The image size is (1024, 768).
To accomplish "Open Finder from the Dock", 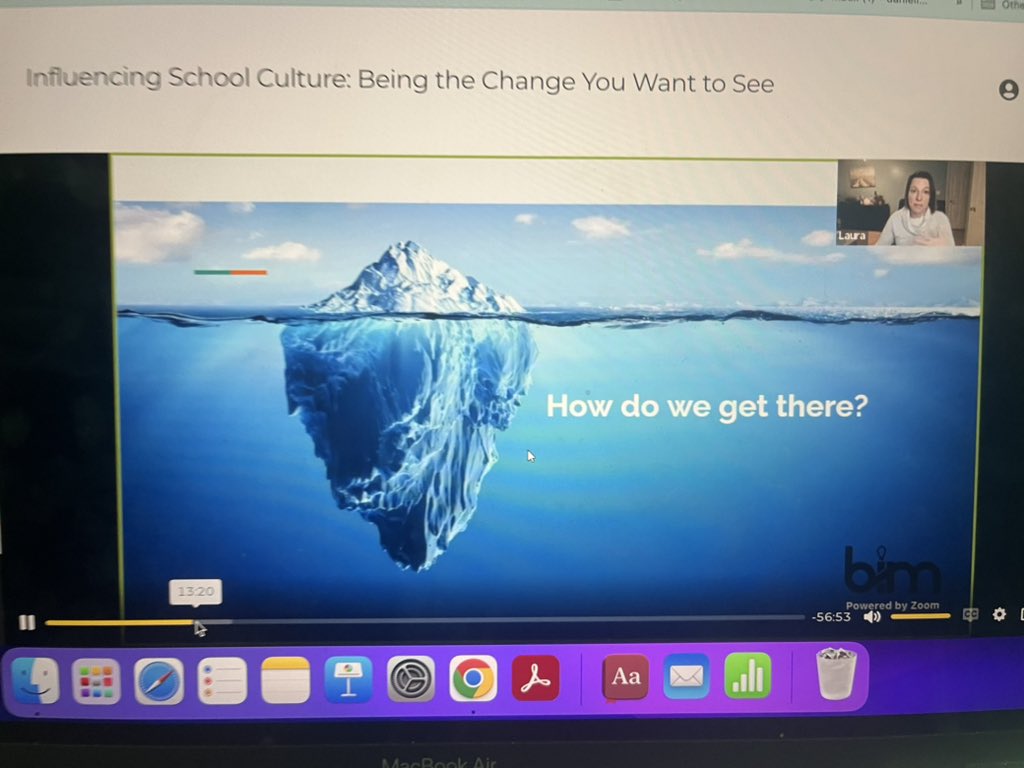I will tap(35, 680).
